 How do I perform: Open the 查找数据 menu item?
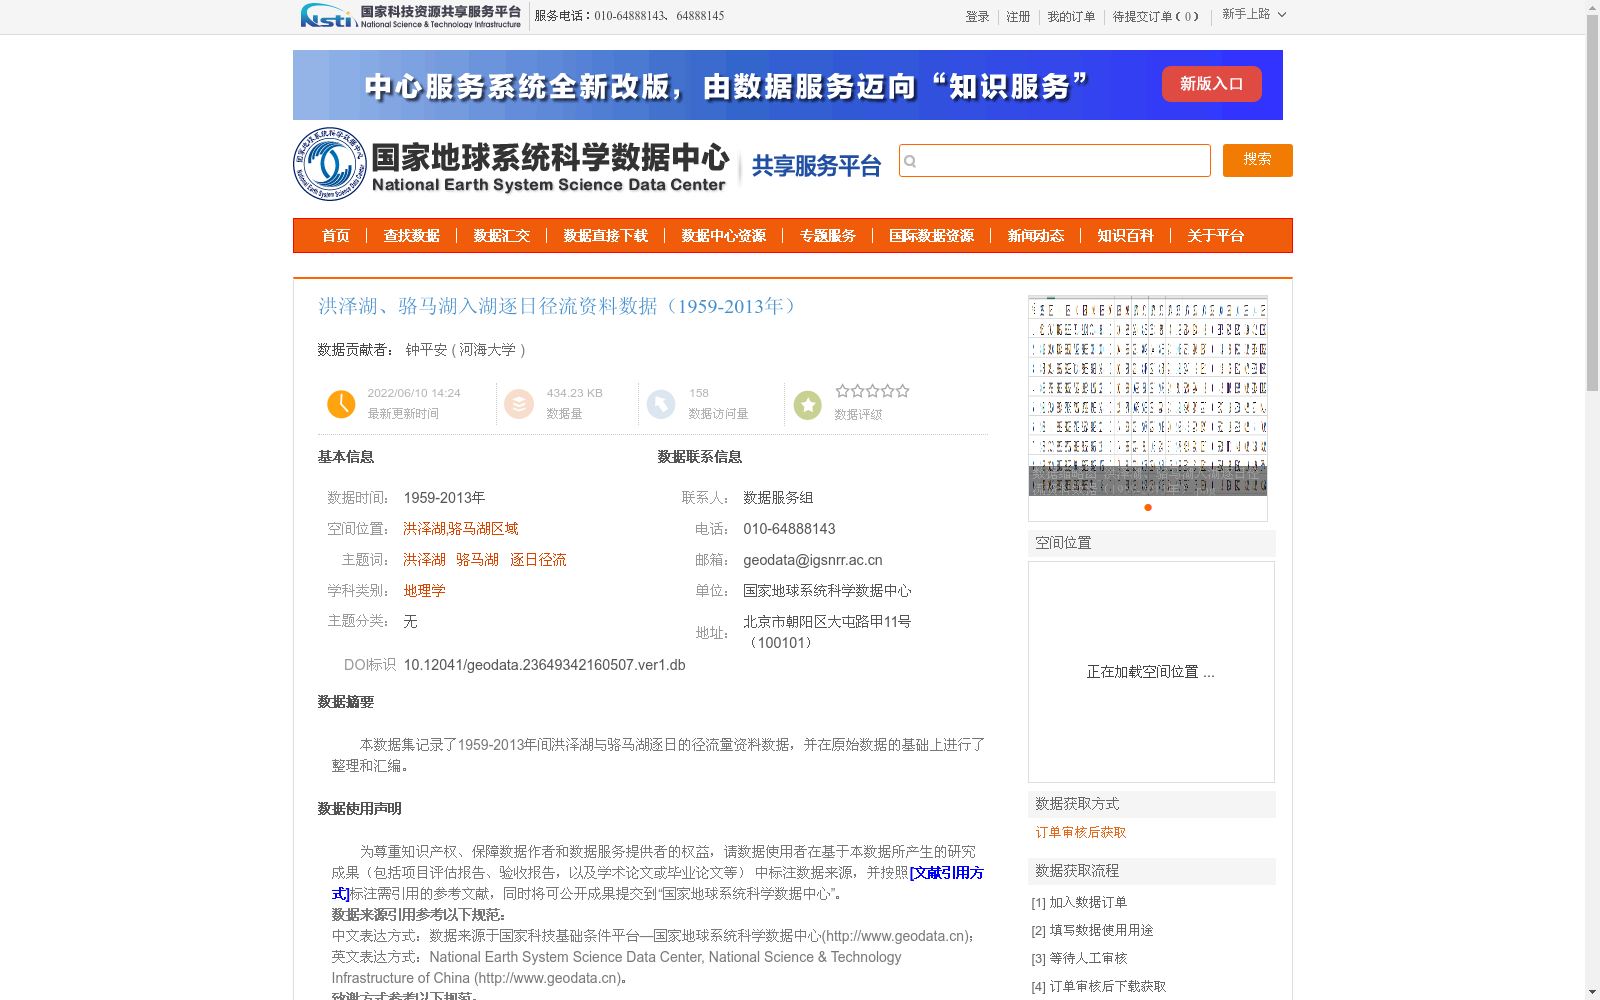pyautogui.click(x=411, y=236)
